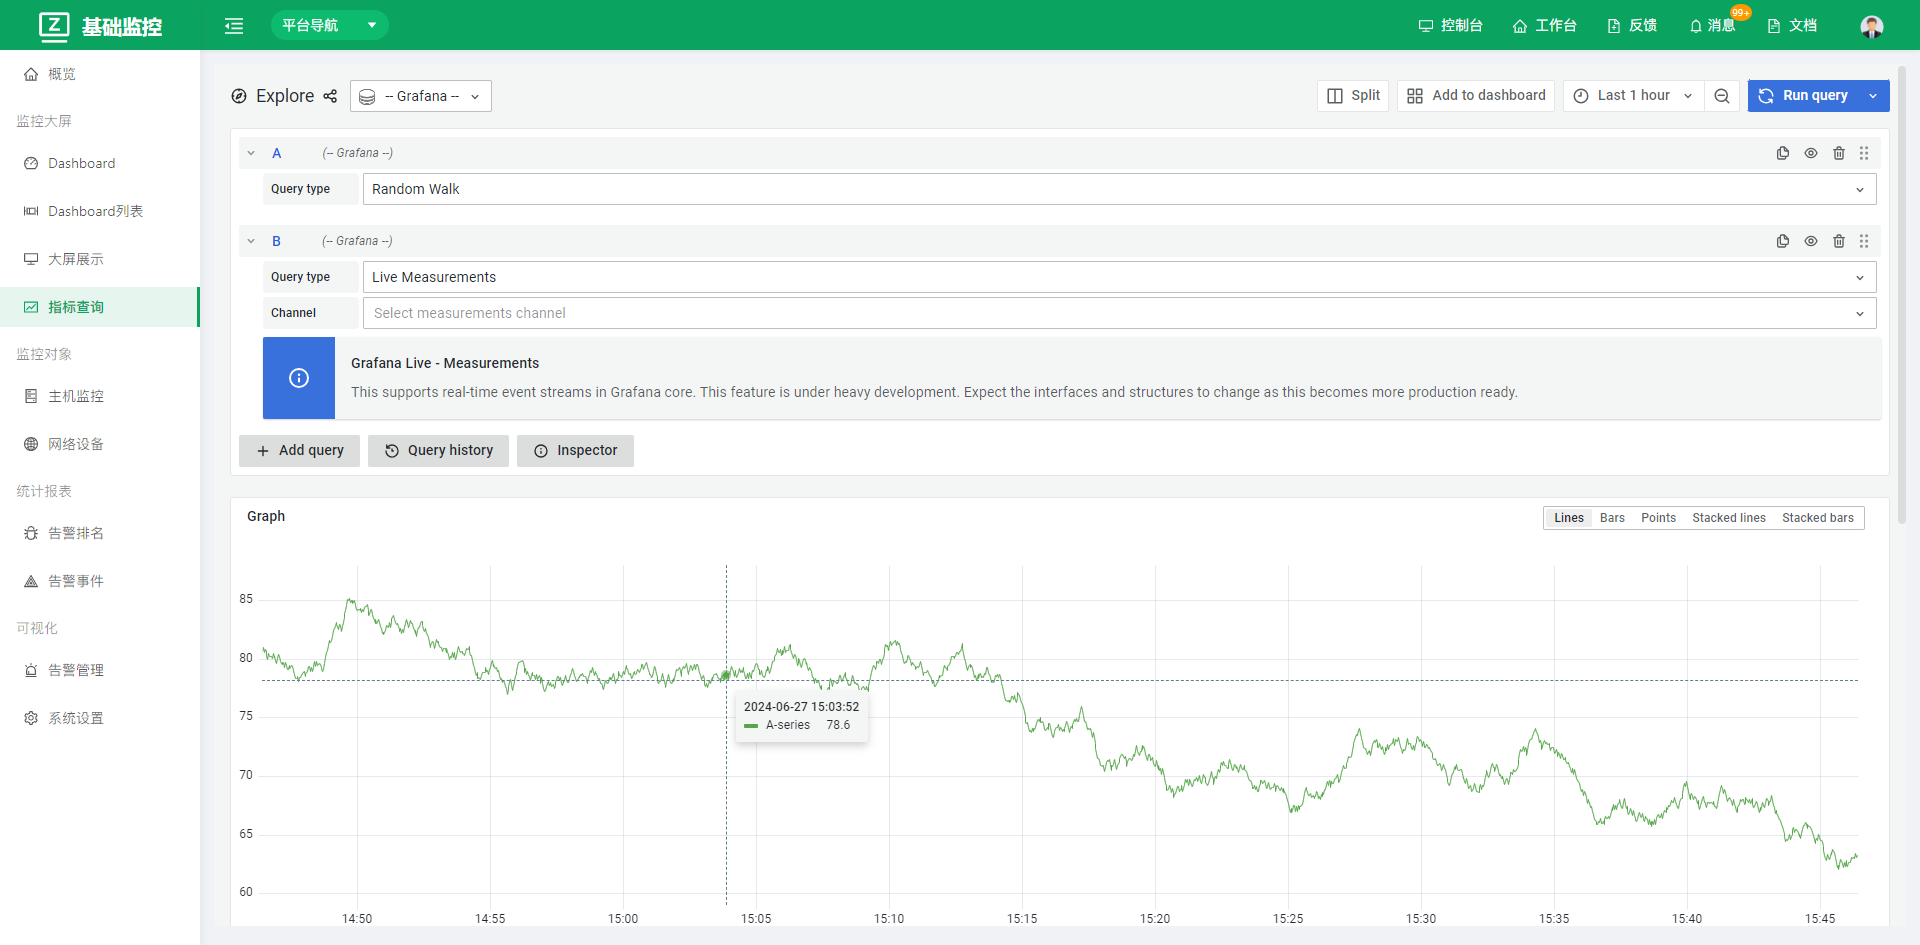Image resolution: width=1920 pixels, height=945 pixels.
Task: Select the Stacked lines graph style
Action: coord(1728,518)
